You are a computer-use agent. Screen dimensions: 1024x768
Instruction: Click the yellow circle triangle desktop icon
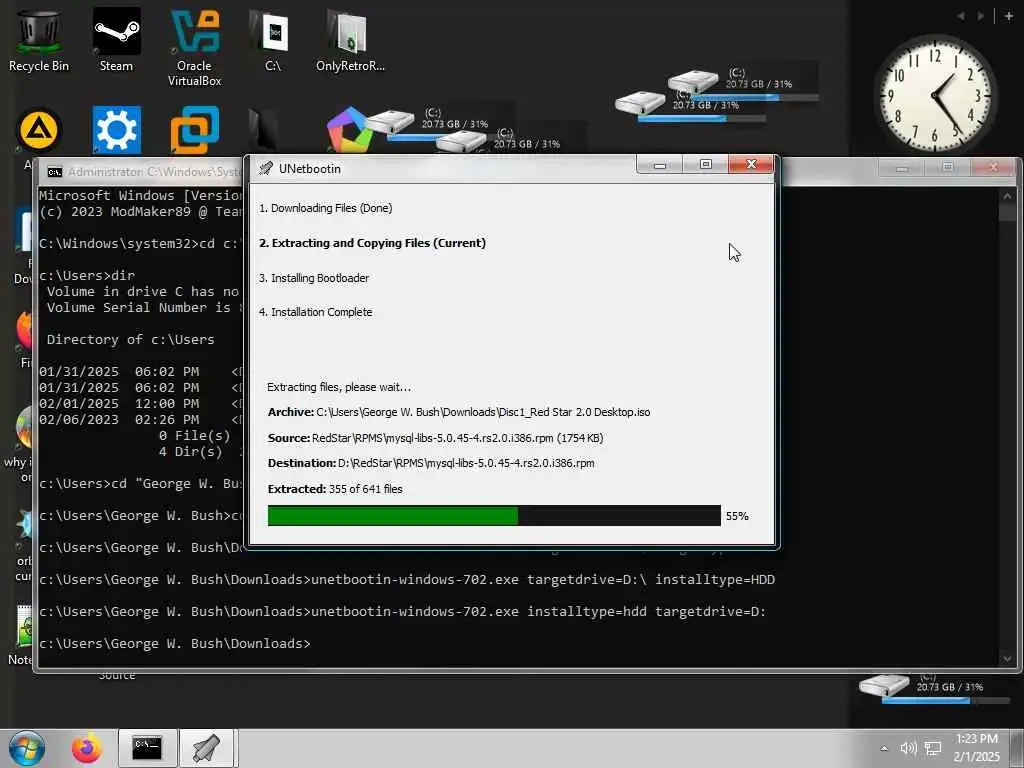pyautogui.click(x=39, y=129)
